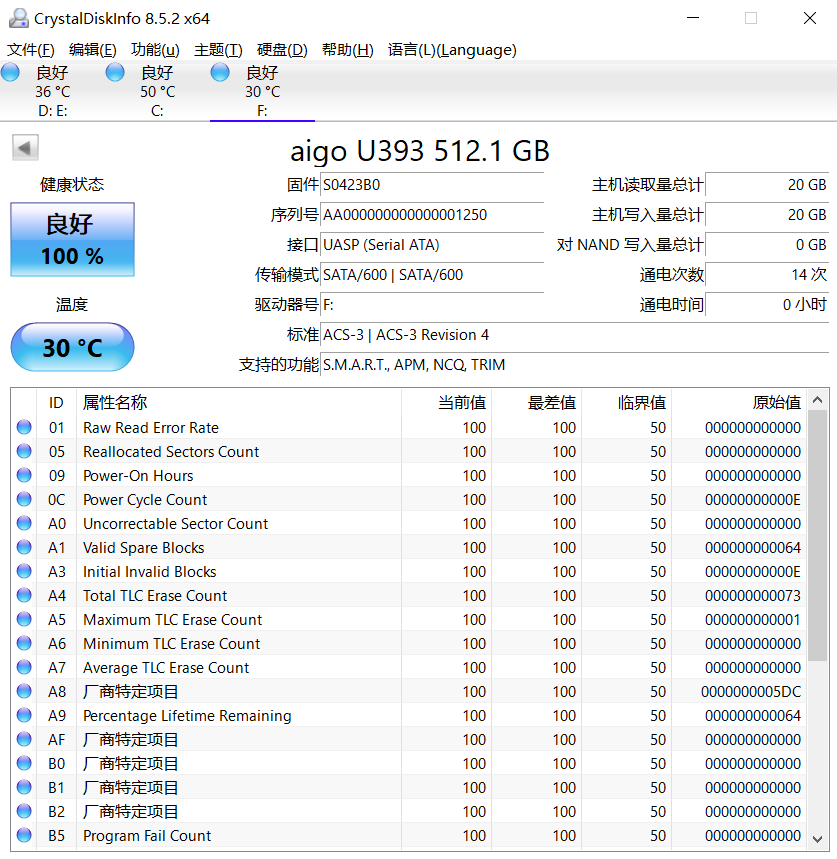Open the 语言(L)(Language) menu
The width and height of the screenshot is (837, 859).
tap(452, 50)
